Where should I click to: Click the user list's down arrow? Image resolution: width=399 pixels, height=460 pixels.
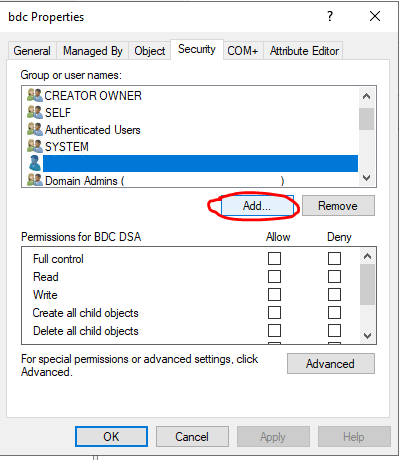click(367, 178)
